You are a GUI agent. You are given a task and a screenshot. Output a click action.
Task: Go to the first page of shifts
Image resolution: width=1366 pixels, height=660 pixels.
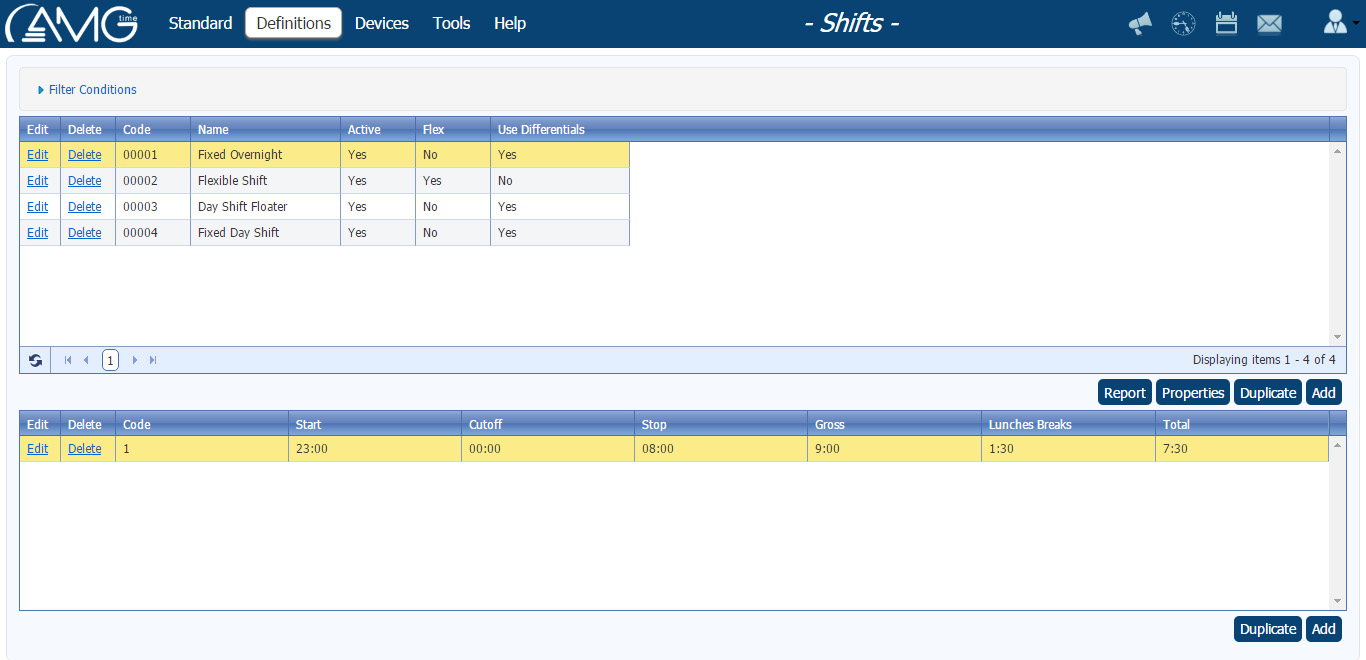click(67, 359)
